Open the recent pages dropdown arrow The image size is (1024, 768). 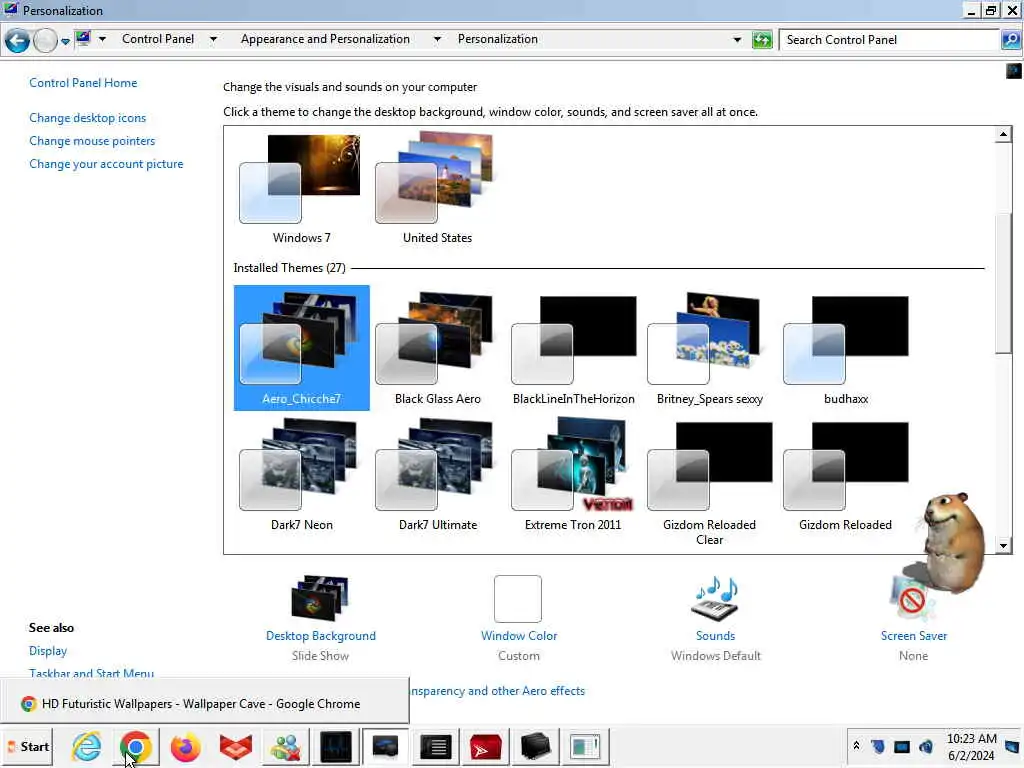(x=65, y=41)
